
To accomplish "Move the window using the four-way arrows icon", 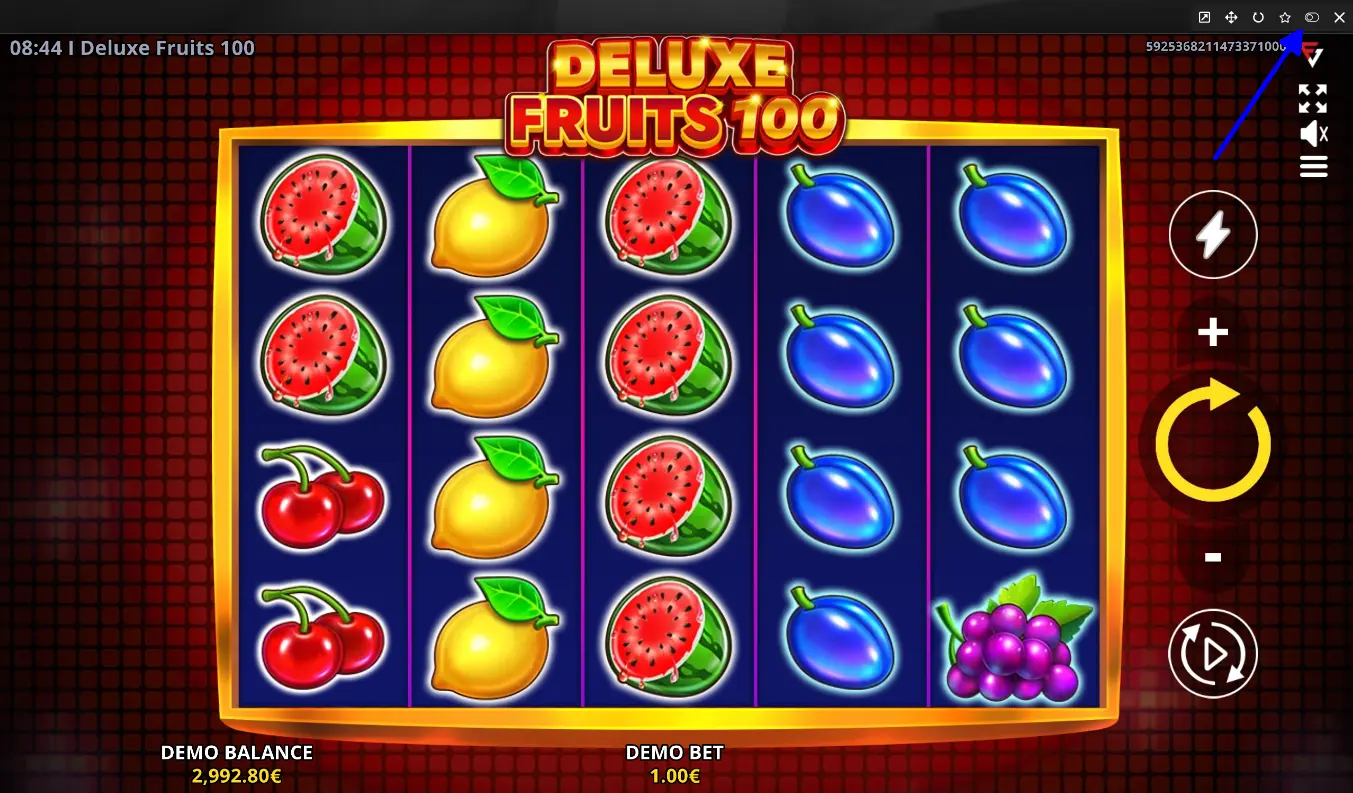I will pos(1231,17).
